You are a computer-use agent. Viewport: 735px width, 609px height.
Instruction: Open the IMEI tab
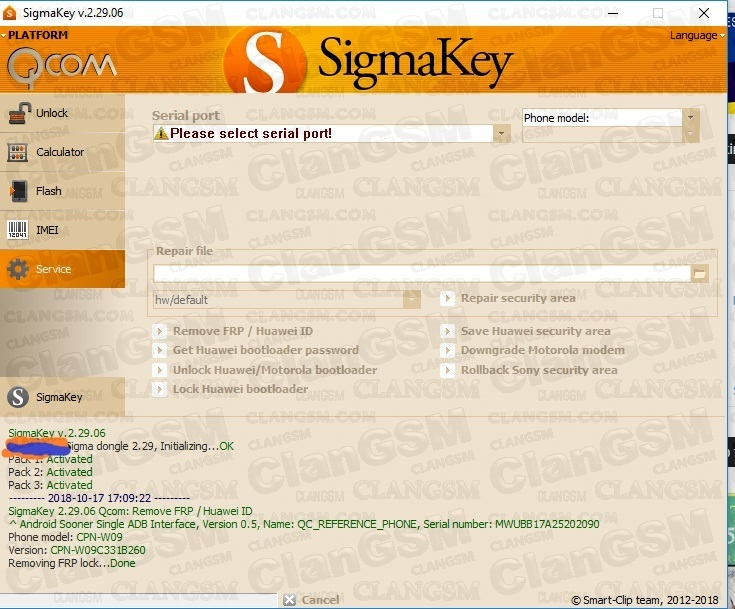point(62,230)
